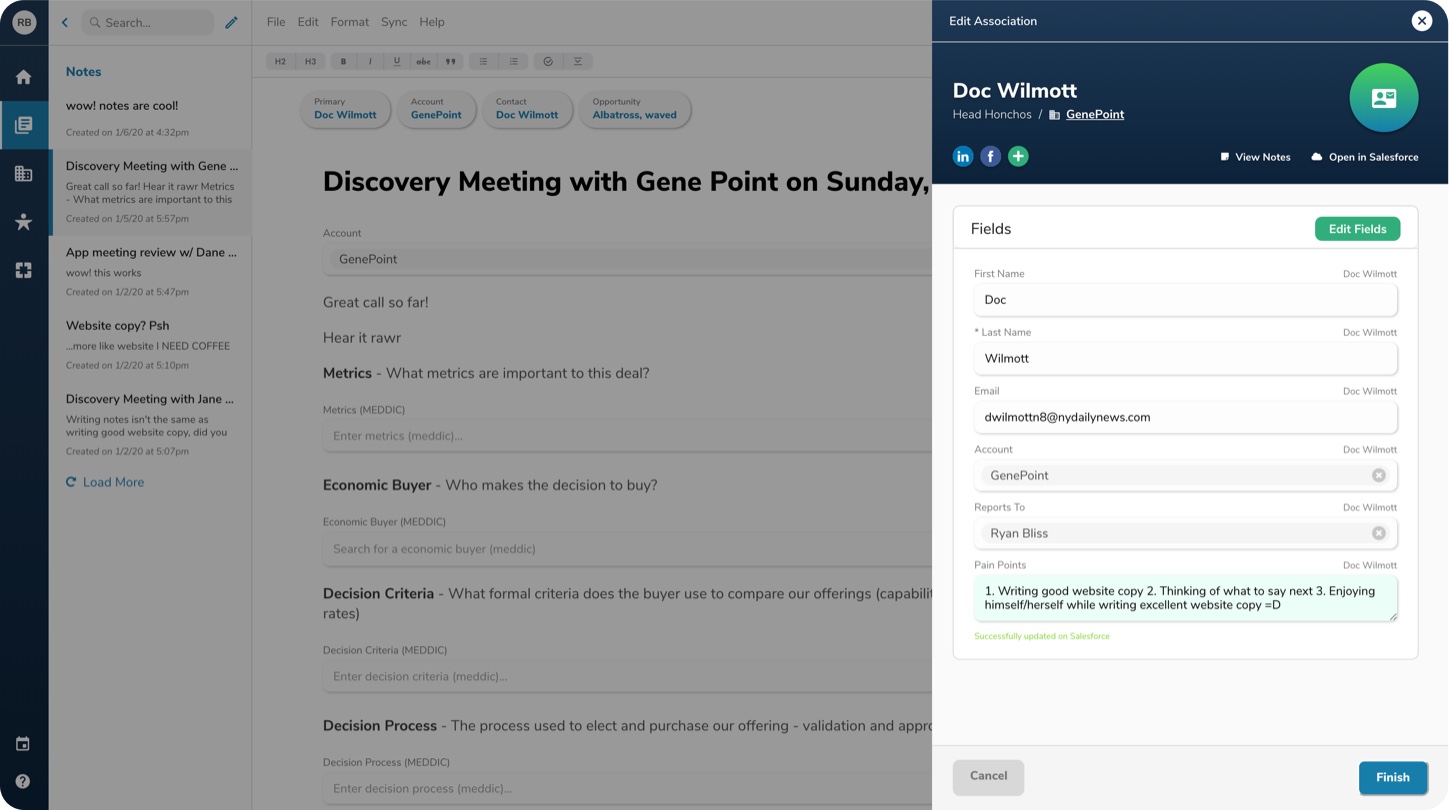The image size is (1449, 810).
Task: Collapse the notes list with back chevron
Action: click(65, 22)
